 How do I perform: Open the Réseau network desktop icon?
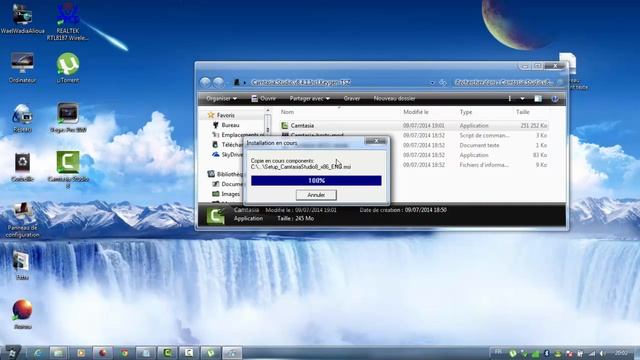tap(22, 118)
